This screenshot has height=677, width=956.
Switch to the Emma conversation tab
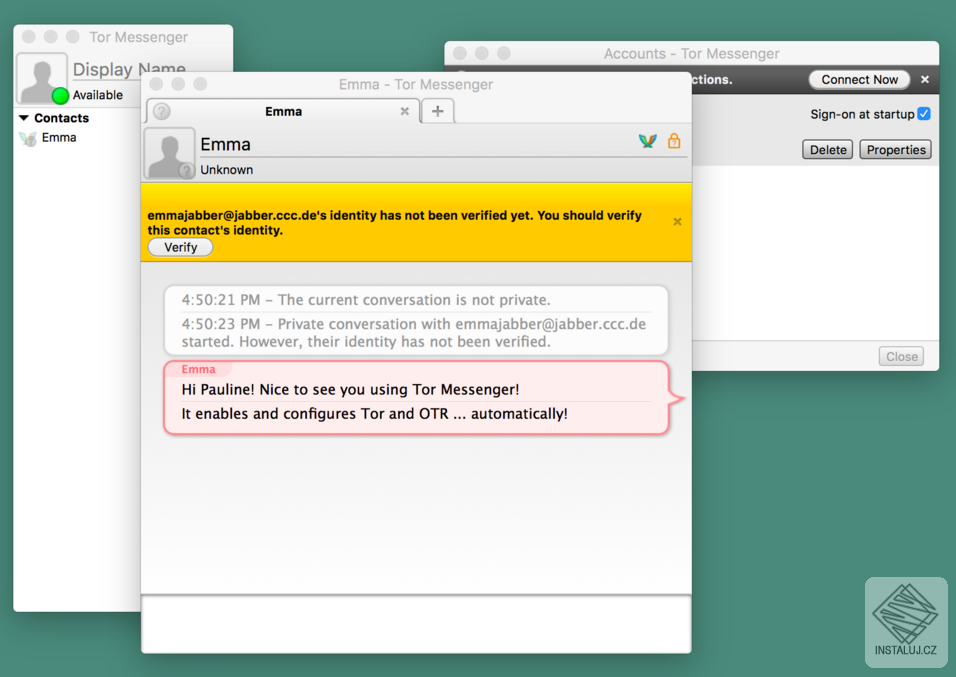(283, 111)
